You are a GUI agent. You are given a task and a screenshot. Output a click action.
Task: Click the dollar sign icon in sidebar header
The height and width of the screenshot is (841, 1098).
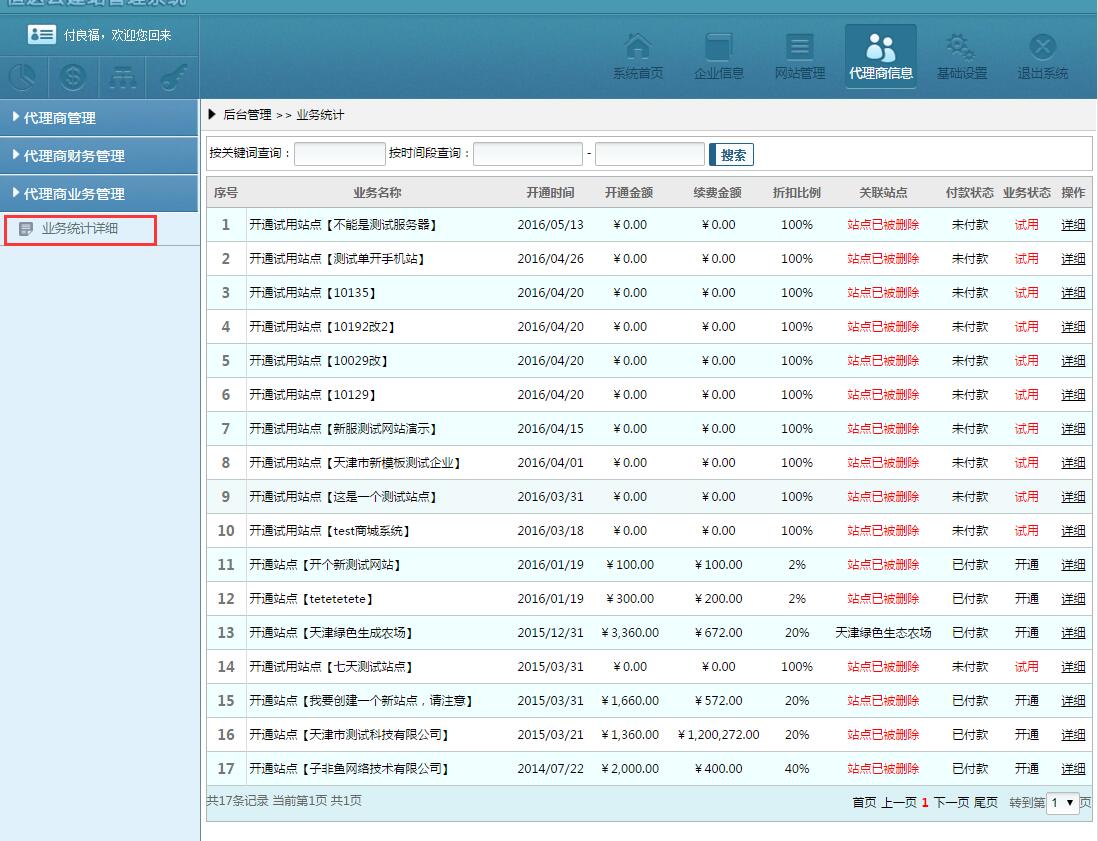tap(73, 77)
